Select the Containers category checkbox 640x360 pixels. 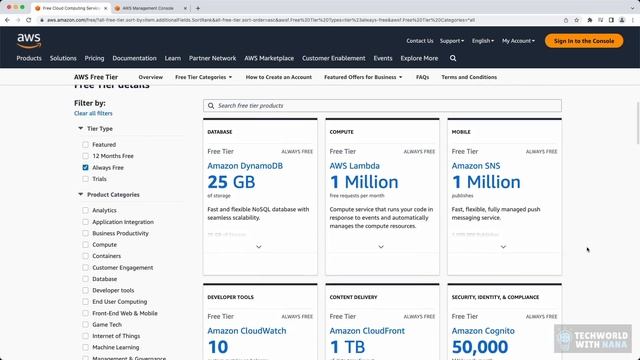[x=85, y=256]
